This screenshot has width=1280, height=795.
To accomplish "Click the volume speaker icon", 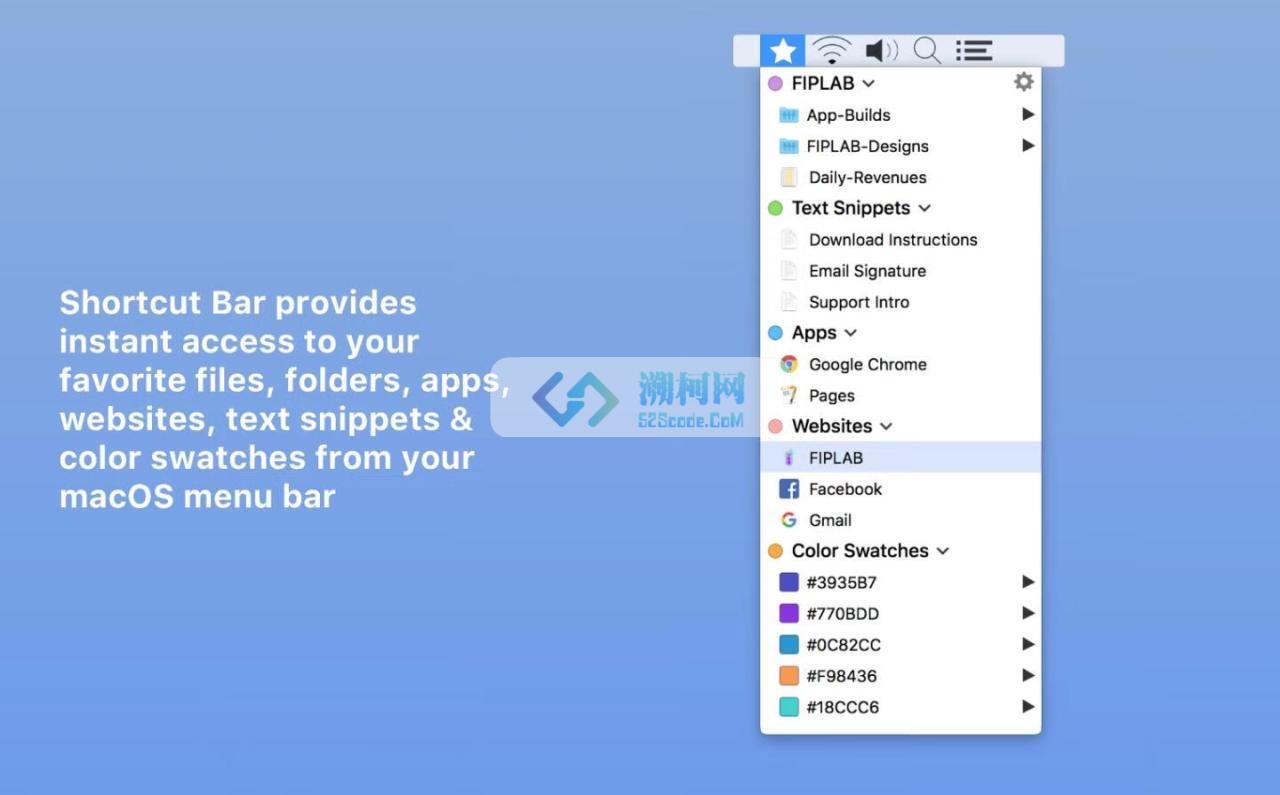I will [881, 50].
